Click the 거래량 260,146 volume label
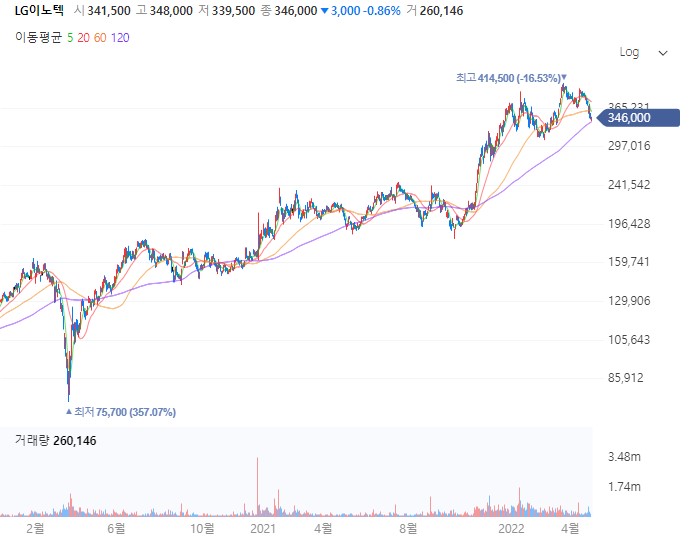Screen dimensions: 690x540 point(55,441)
